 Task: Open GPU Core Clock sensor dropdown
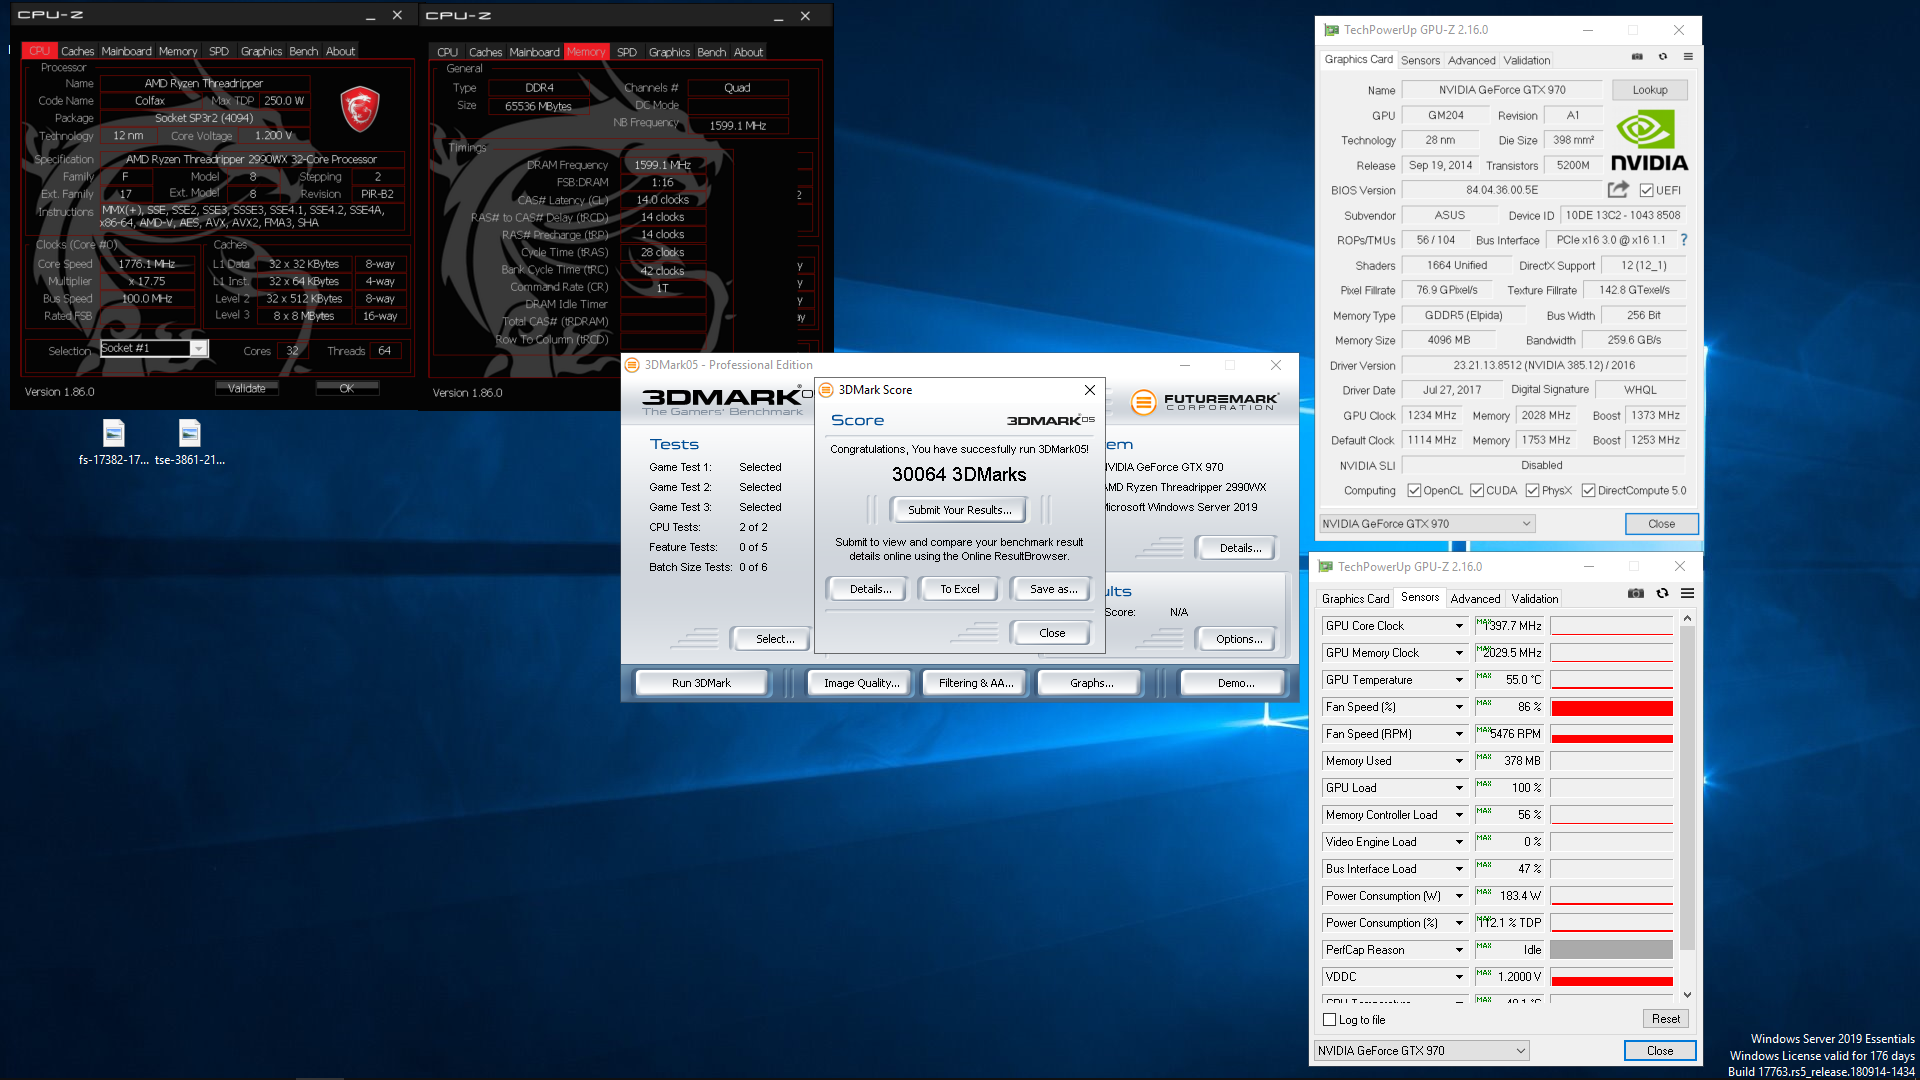coord(1459,626)
